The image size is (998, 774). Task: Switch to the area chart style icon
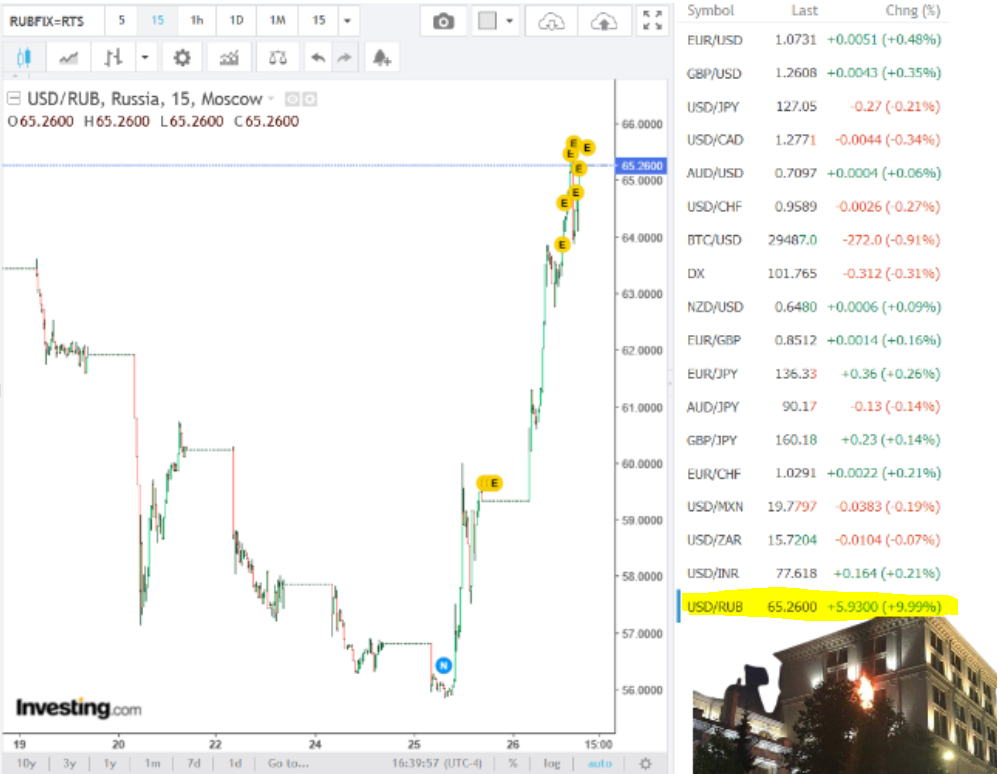coord(68,58)
